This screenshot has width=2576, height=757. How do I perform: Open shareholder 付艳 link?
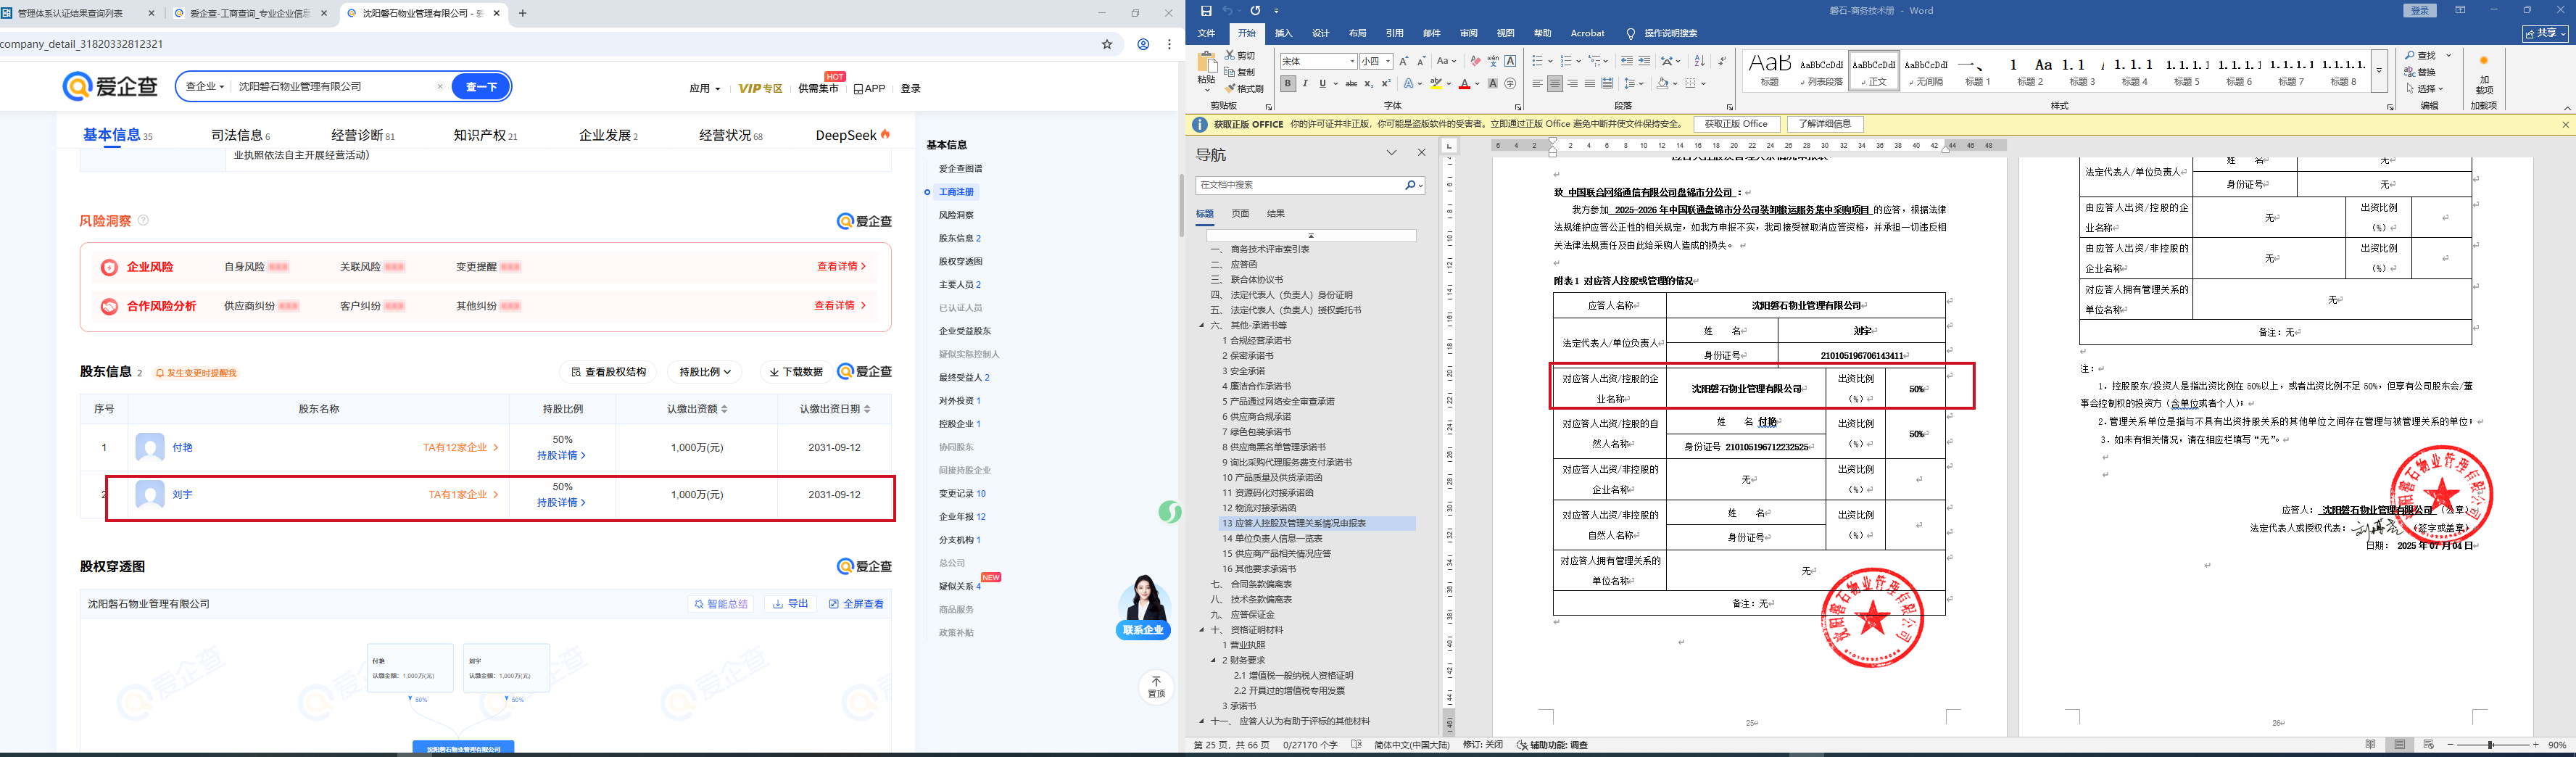[182, 448]
